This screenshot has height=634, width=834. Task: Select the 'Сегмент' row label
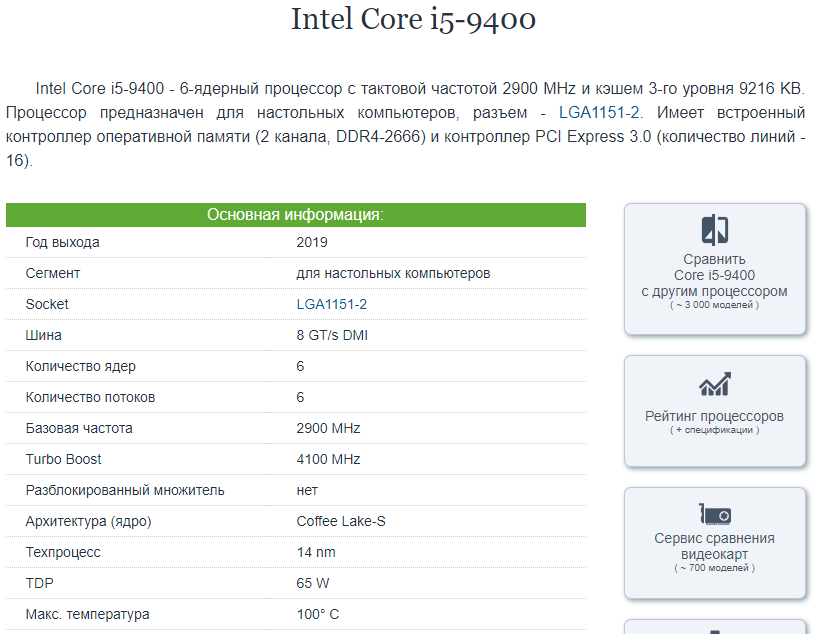pos(53,273)
